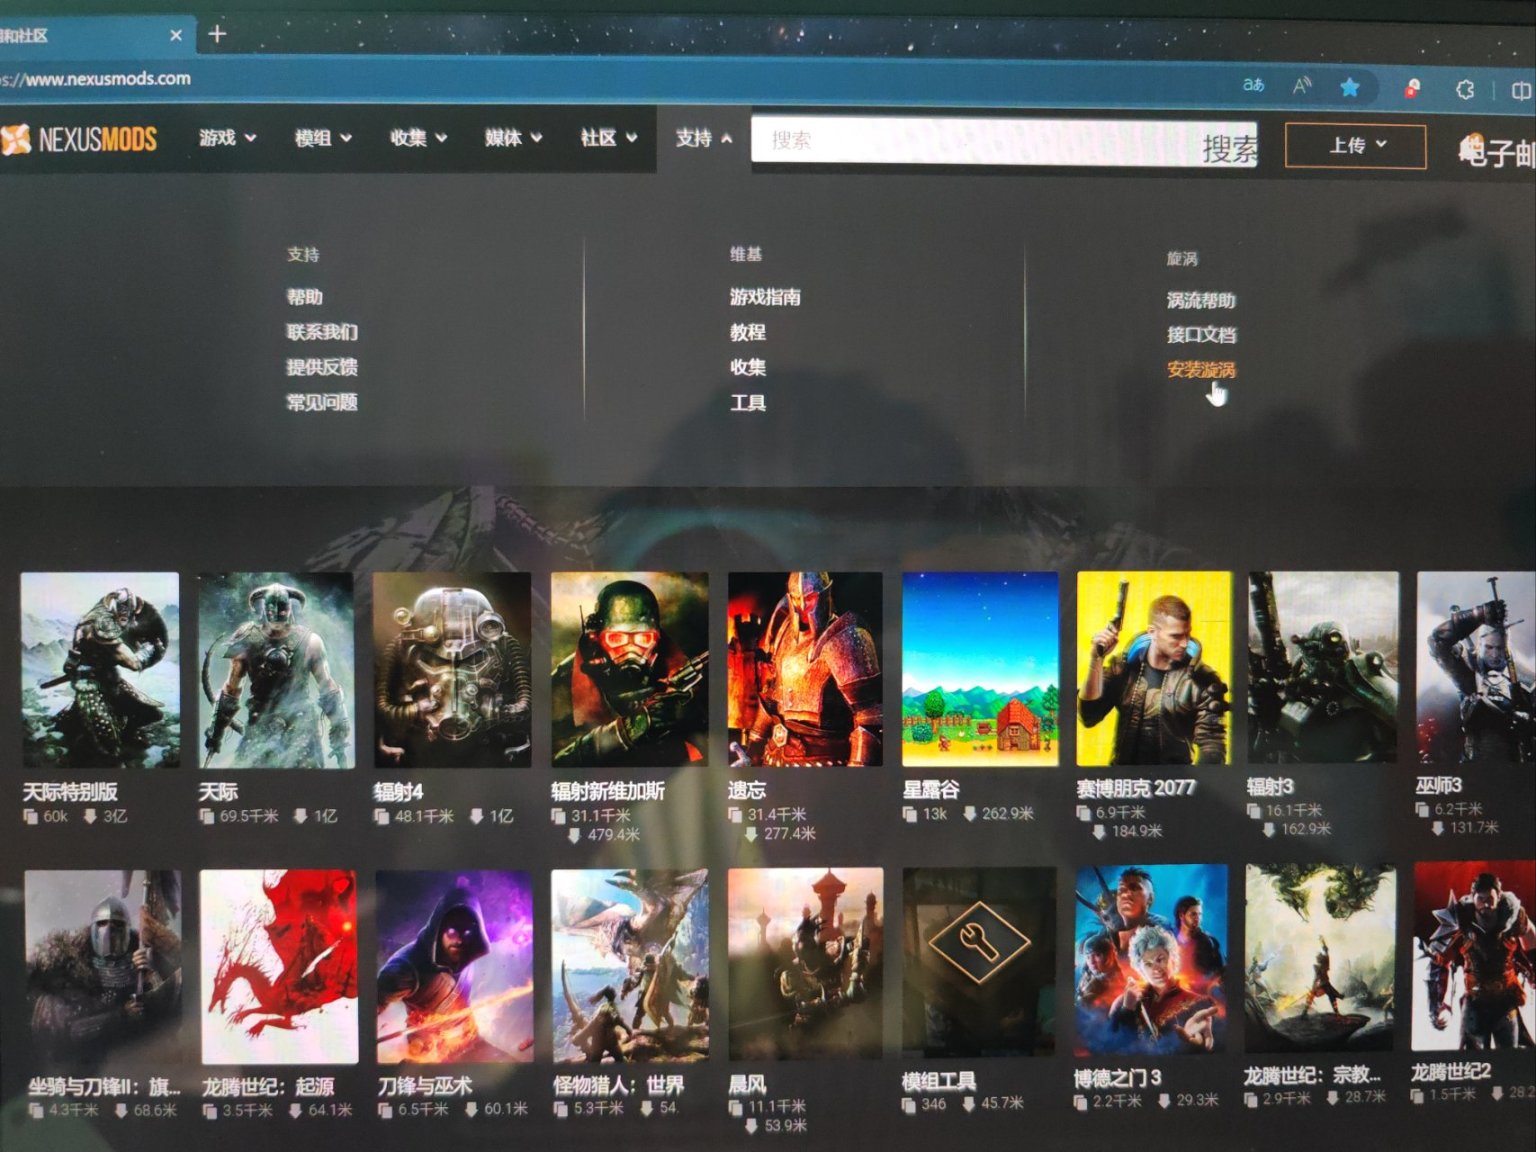Open 怪物猎人：世界 game cover
Viewport: 1536px width, 1152px height.
pos(630,965)
